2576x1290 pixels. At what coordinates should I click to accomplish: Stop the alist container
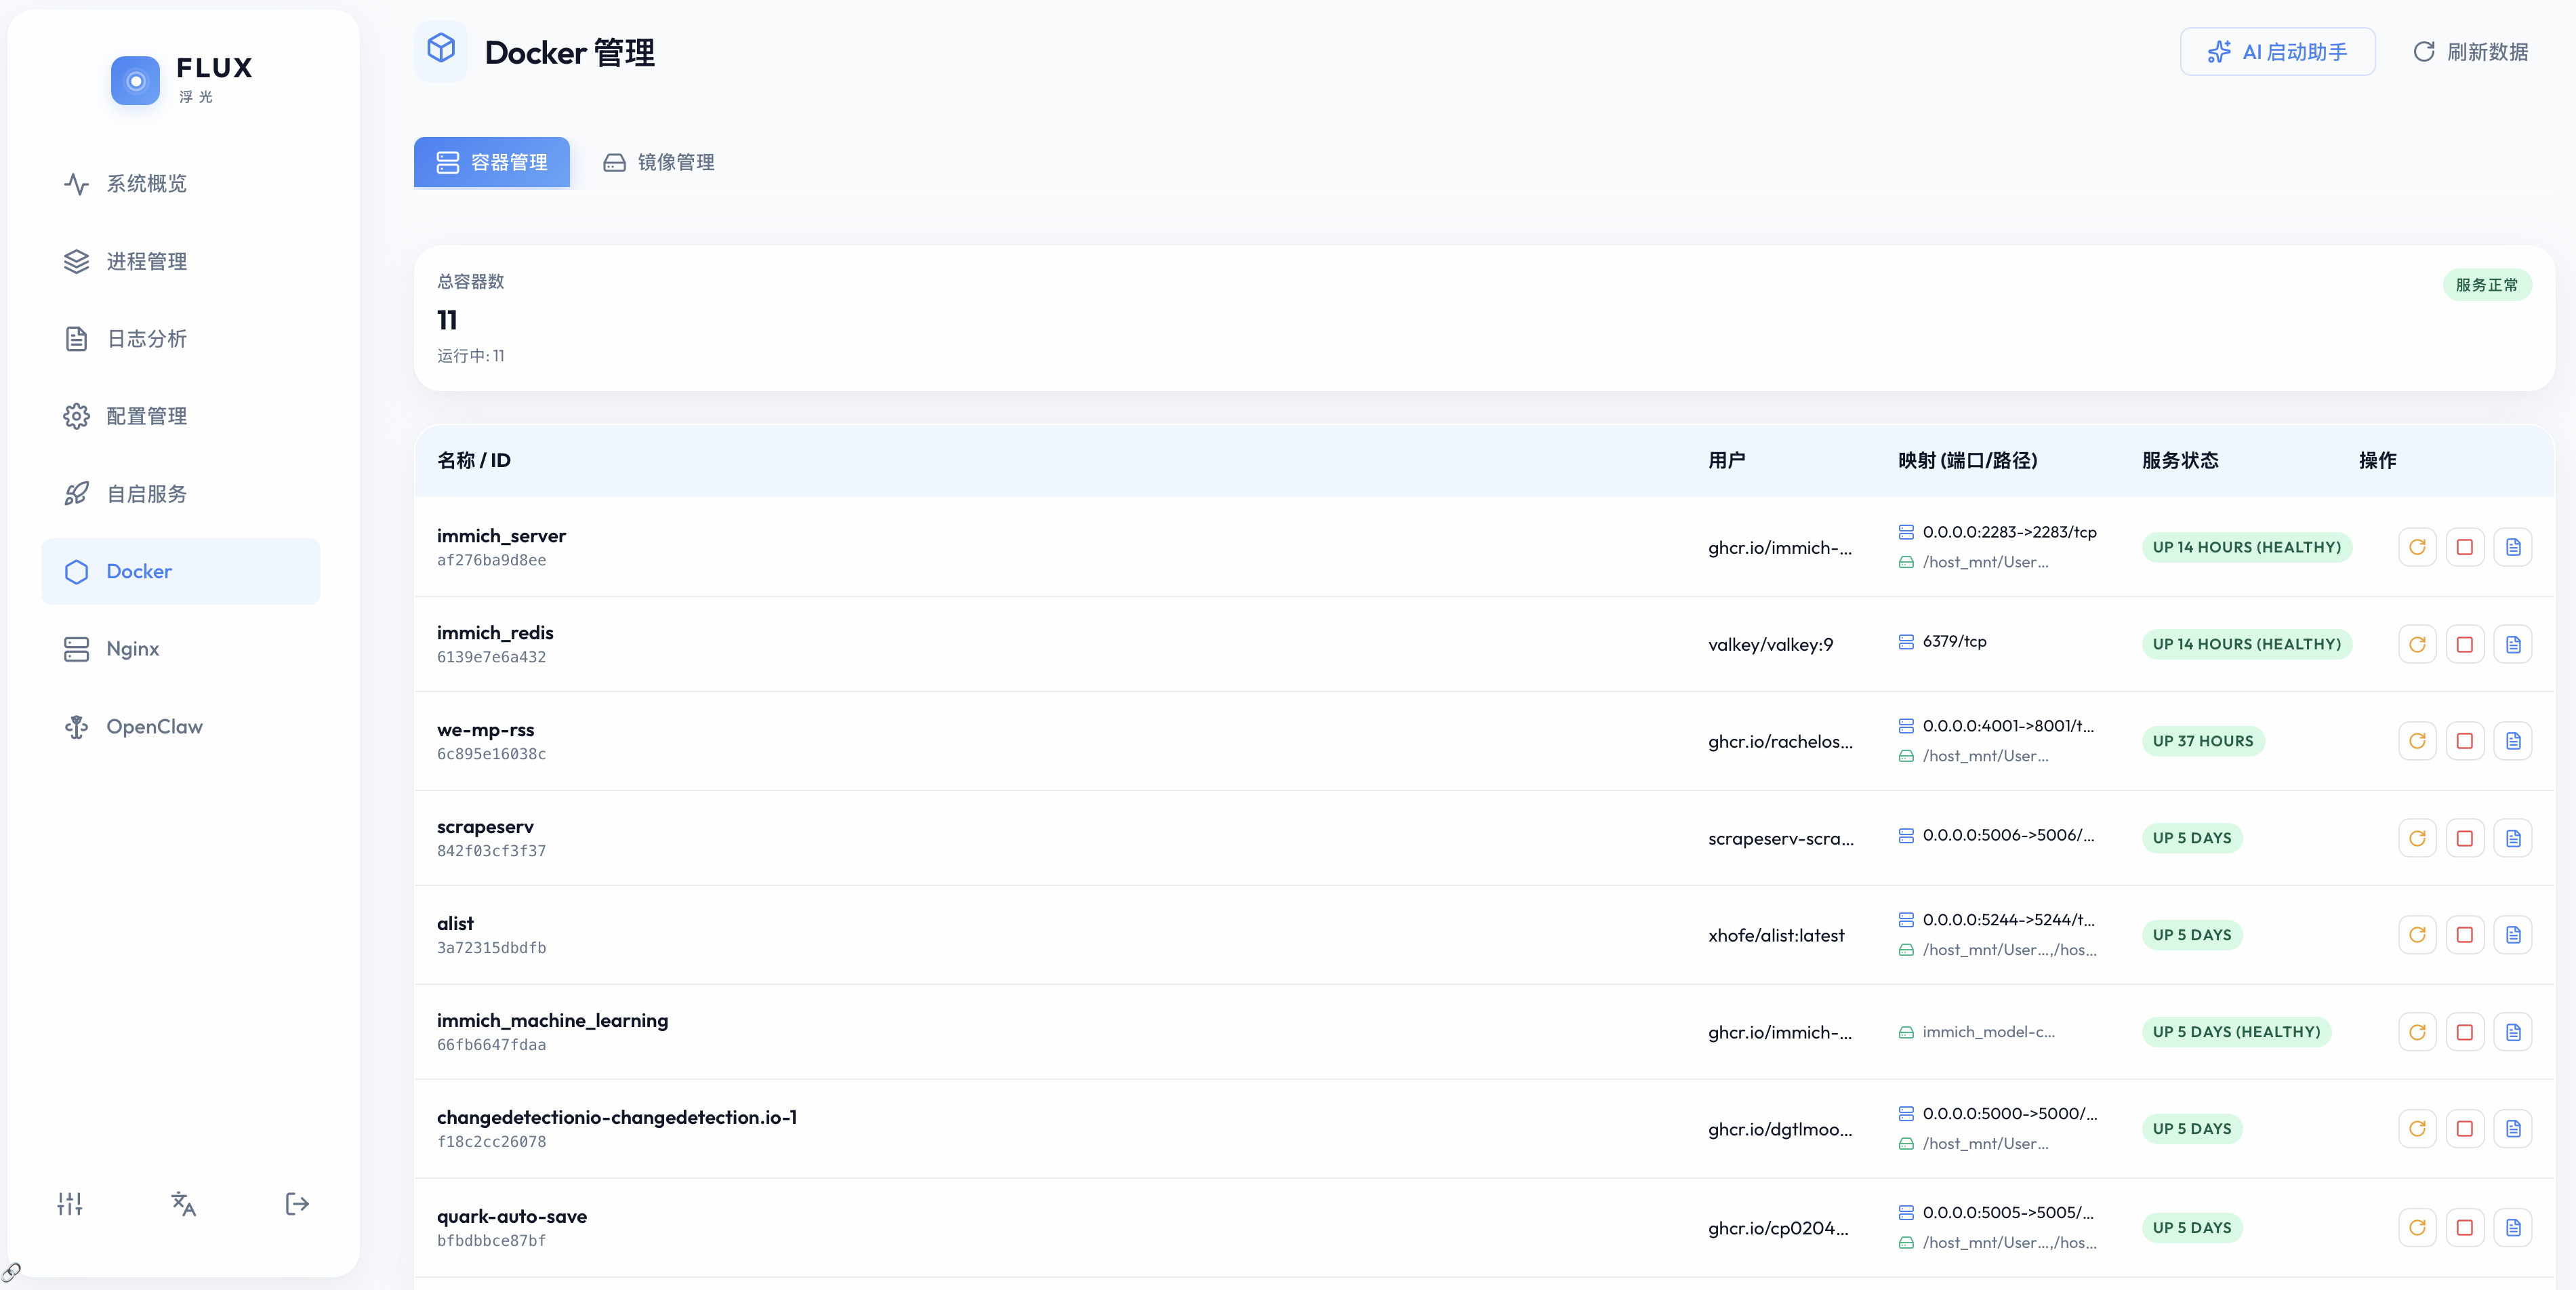coord(2464,935)
